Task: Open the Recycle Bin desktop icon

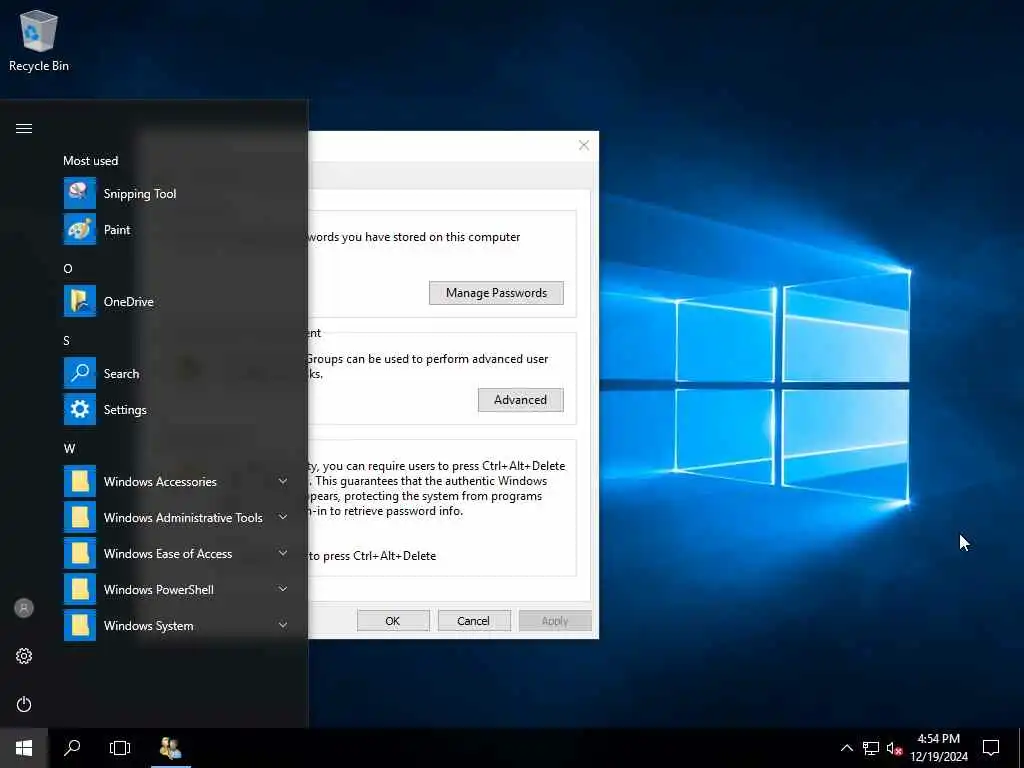Action: (x=39, y=40)
